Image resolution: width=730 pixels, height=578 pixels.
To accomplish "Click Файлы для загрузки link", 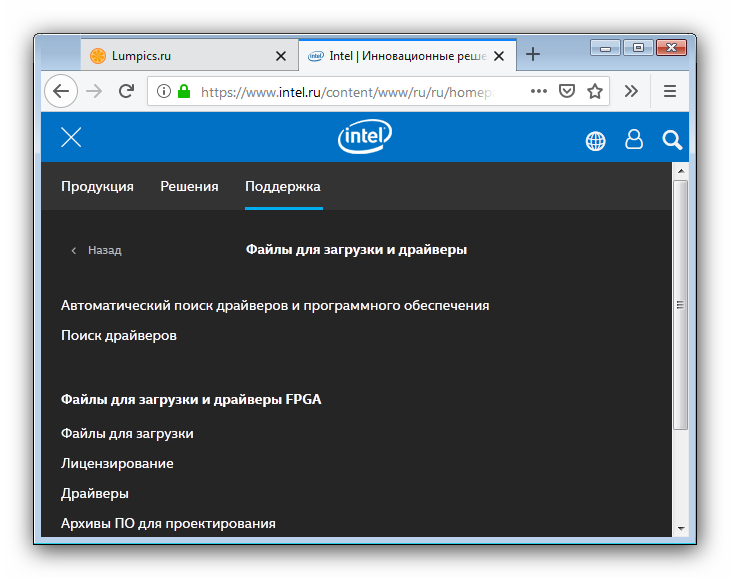I will click(x=127, y=434).
